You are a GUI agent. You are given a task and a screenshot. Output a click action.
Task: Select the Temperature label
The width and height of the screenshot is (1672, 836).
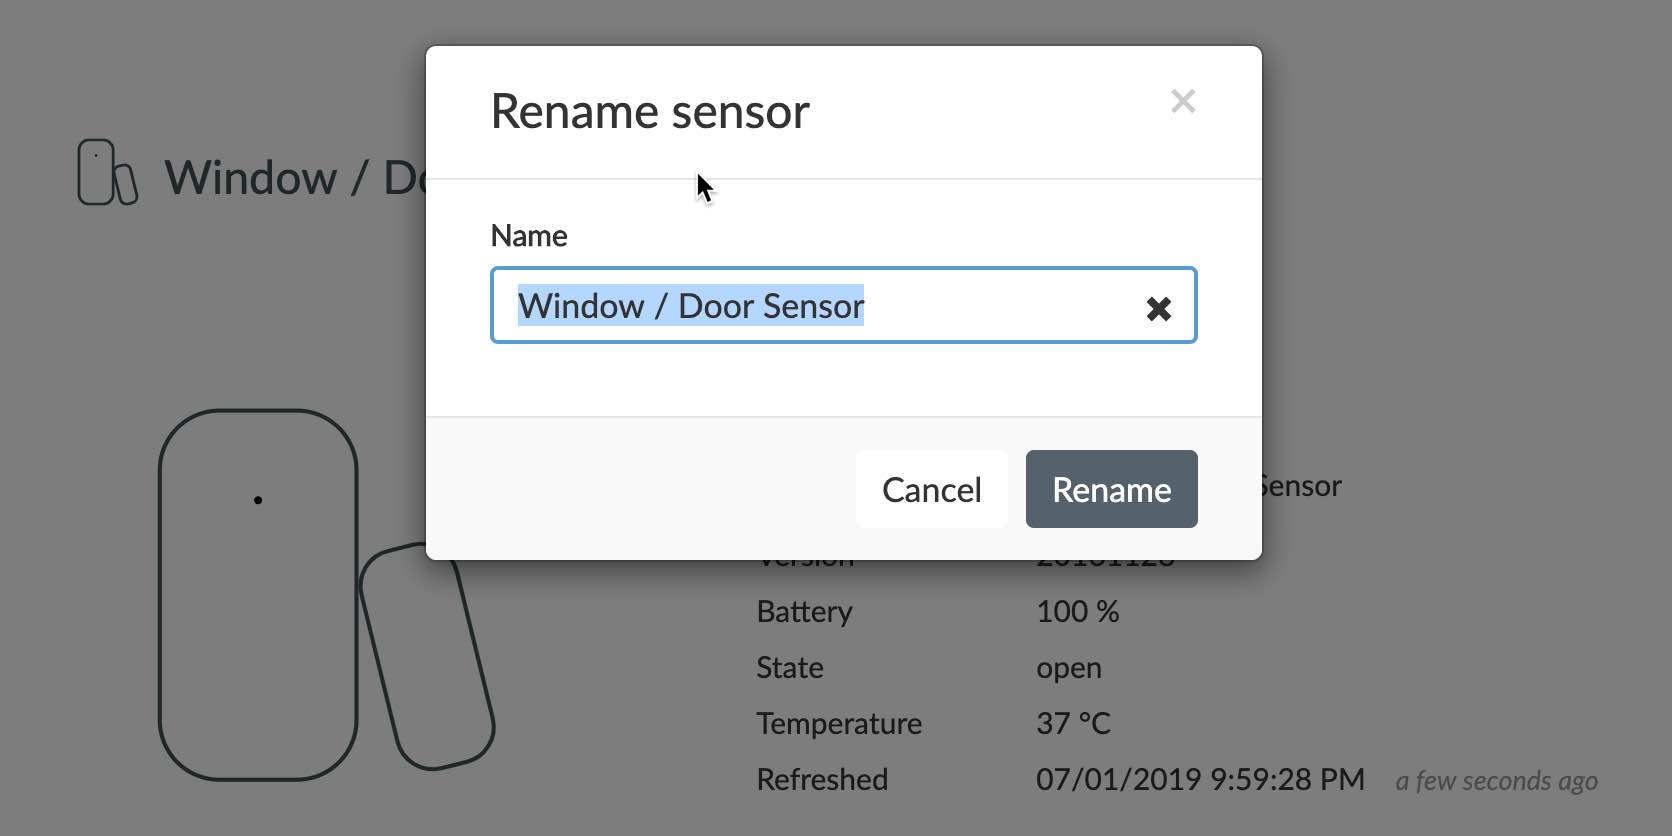point(839,724)
